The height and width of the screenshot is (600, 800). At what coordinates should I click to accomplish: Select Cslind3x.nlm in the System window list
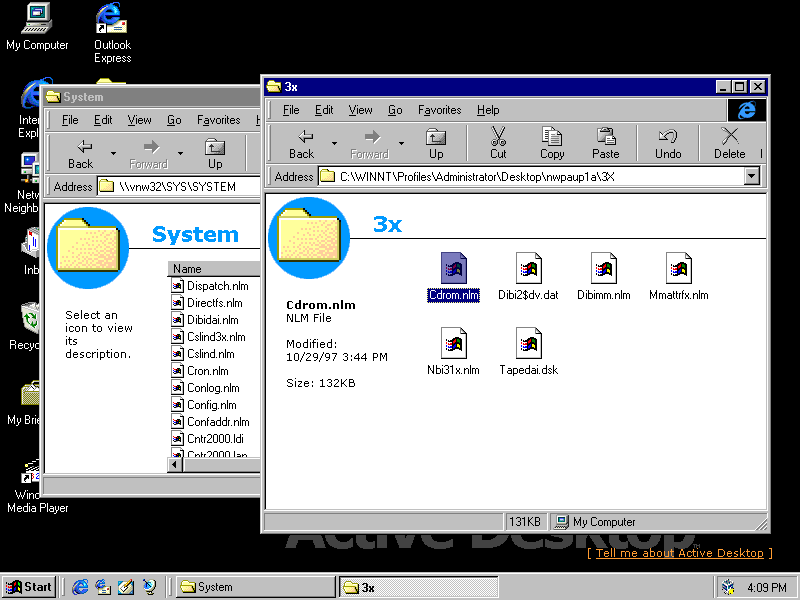[x=208, y=337]
